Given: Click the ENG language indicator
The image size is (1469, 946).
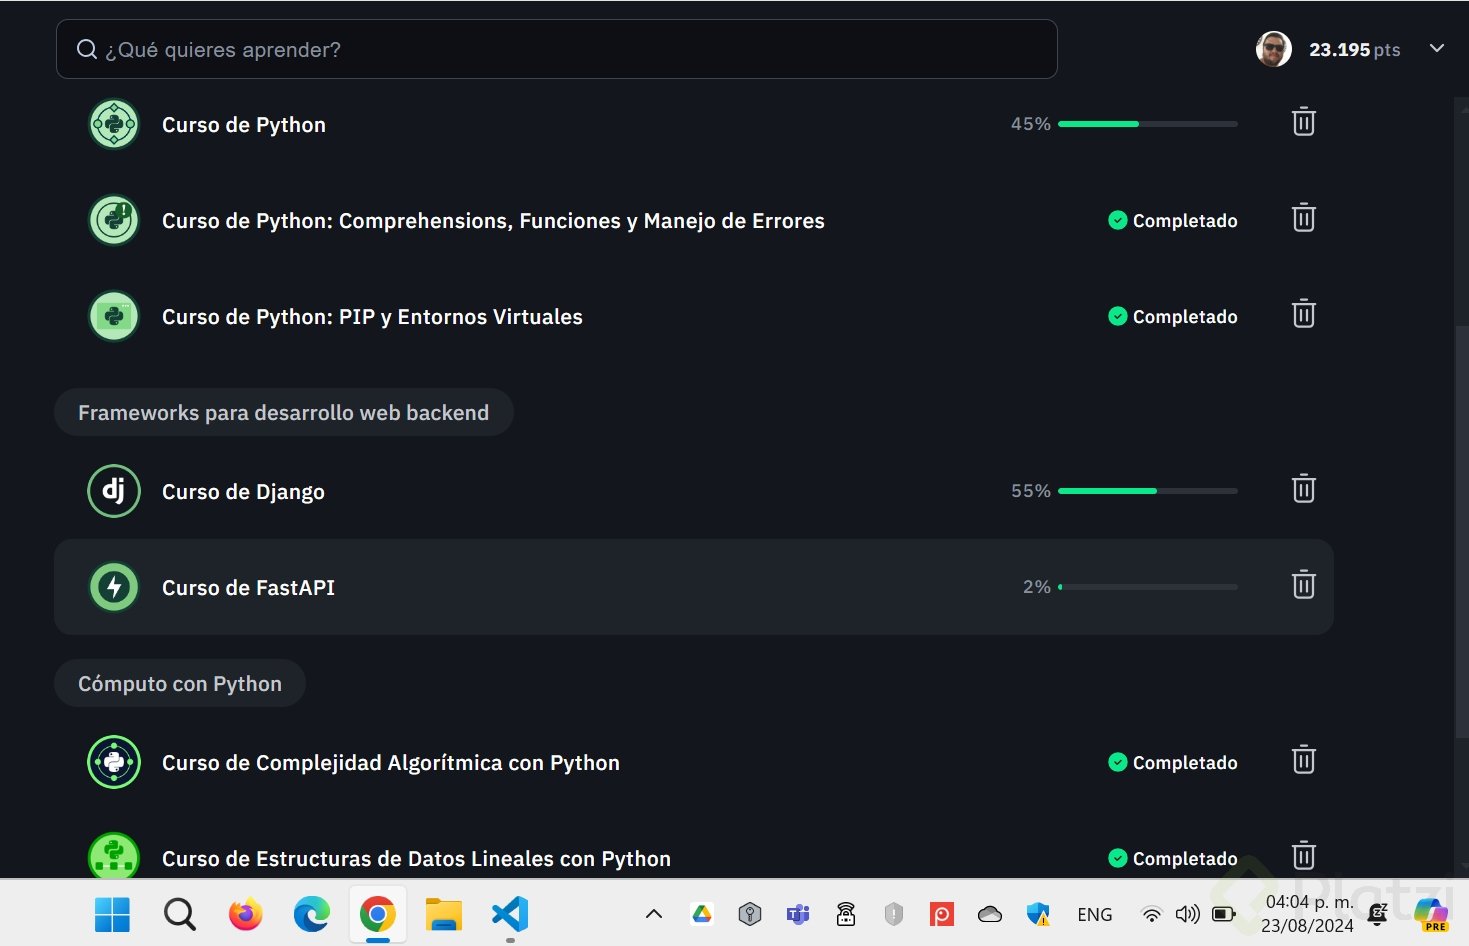Looking at the screenshot, I should pos(1094,914).
